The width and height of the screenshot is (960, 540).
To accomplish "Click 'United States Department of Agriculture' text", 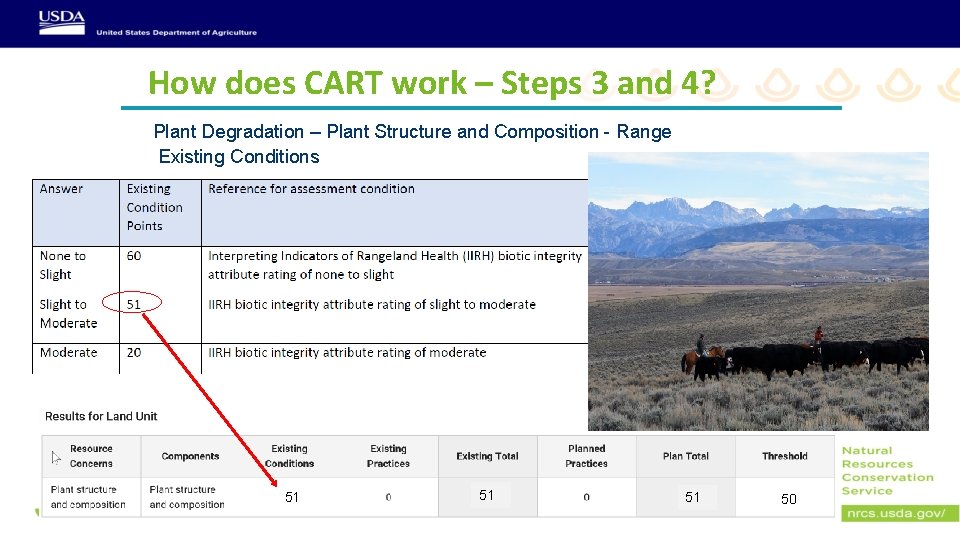I will tap(176, 32).
